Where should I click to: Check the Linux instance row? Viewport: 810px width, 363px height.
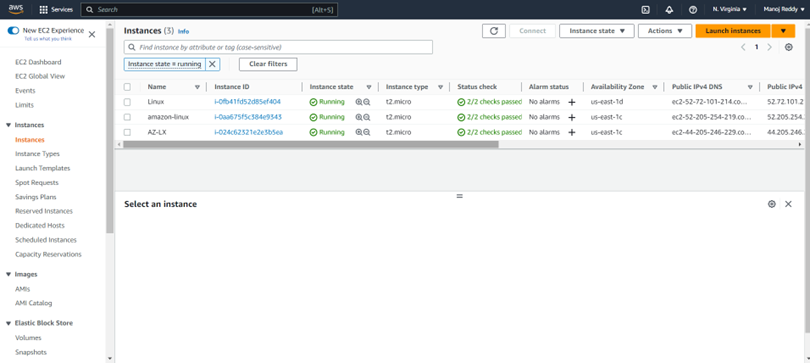click(127, 102)
